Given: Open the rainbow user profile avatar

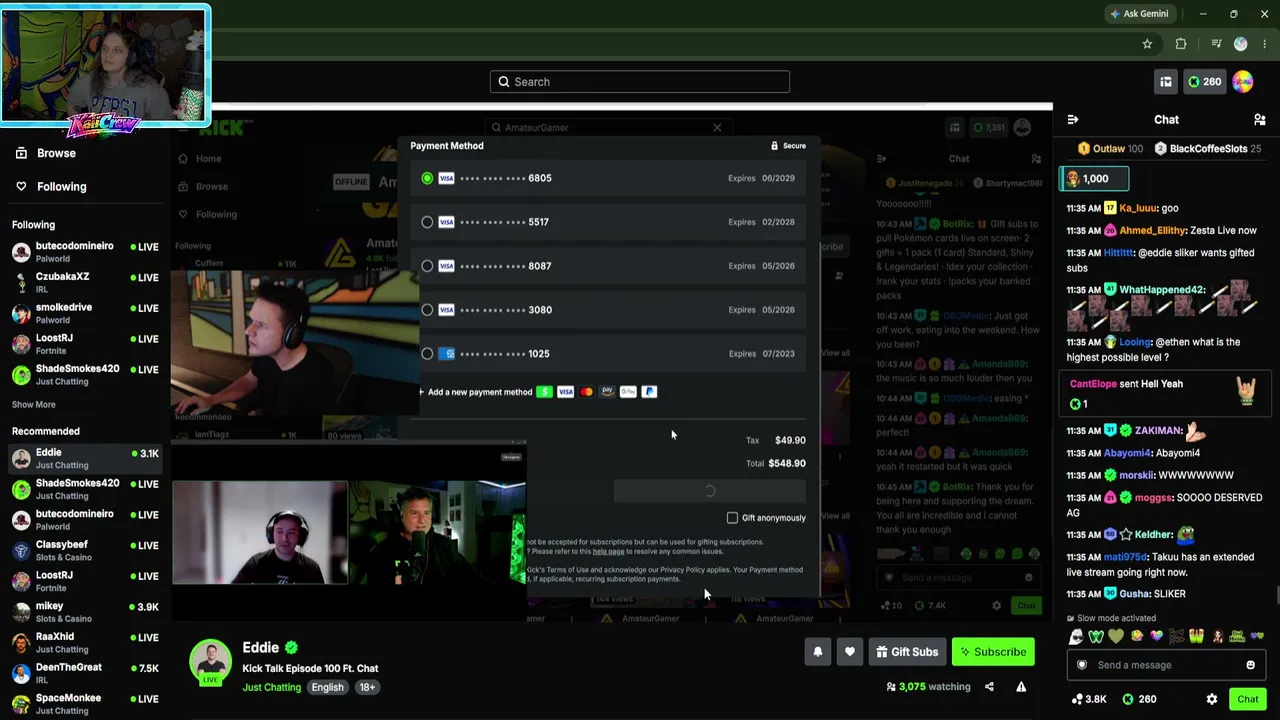Looking at the screenshot, I should pos(1243,82).
